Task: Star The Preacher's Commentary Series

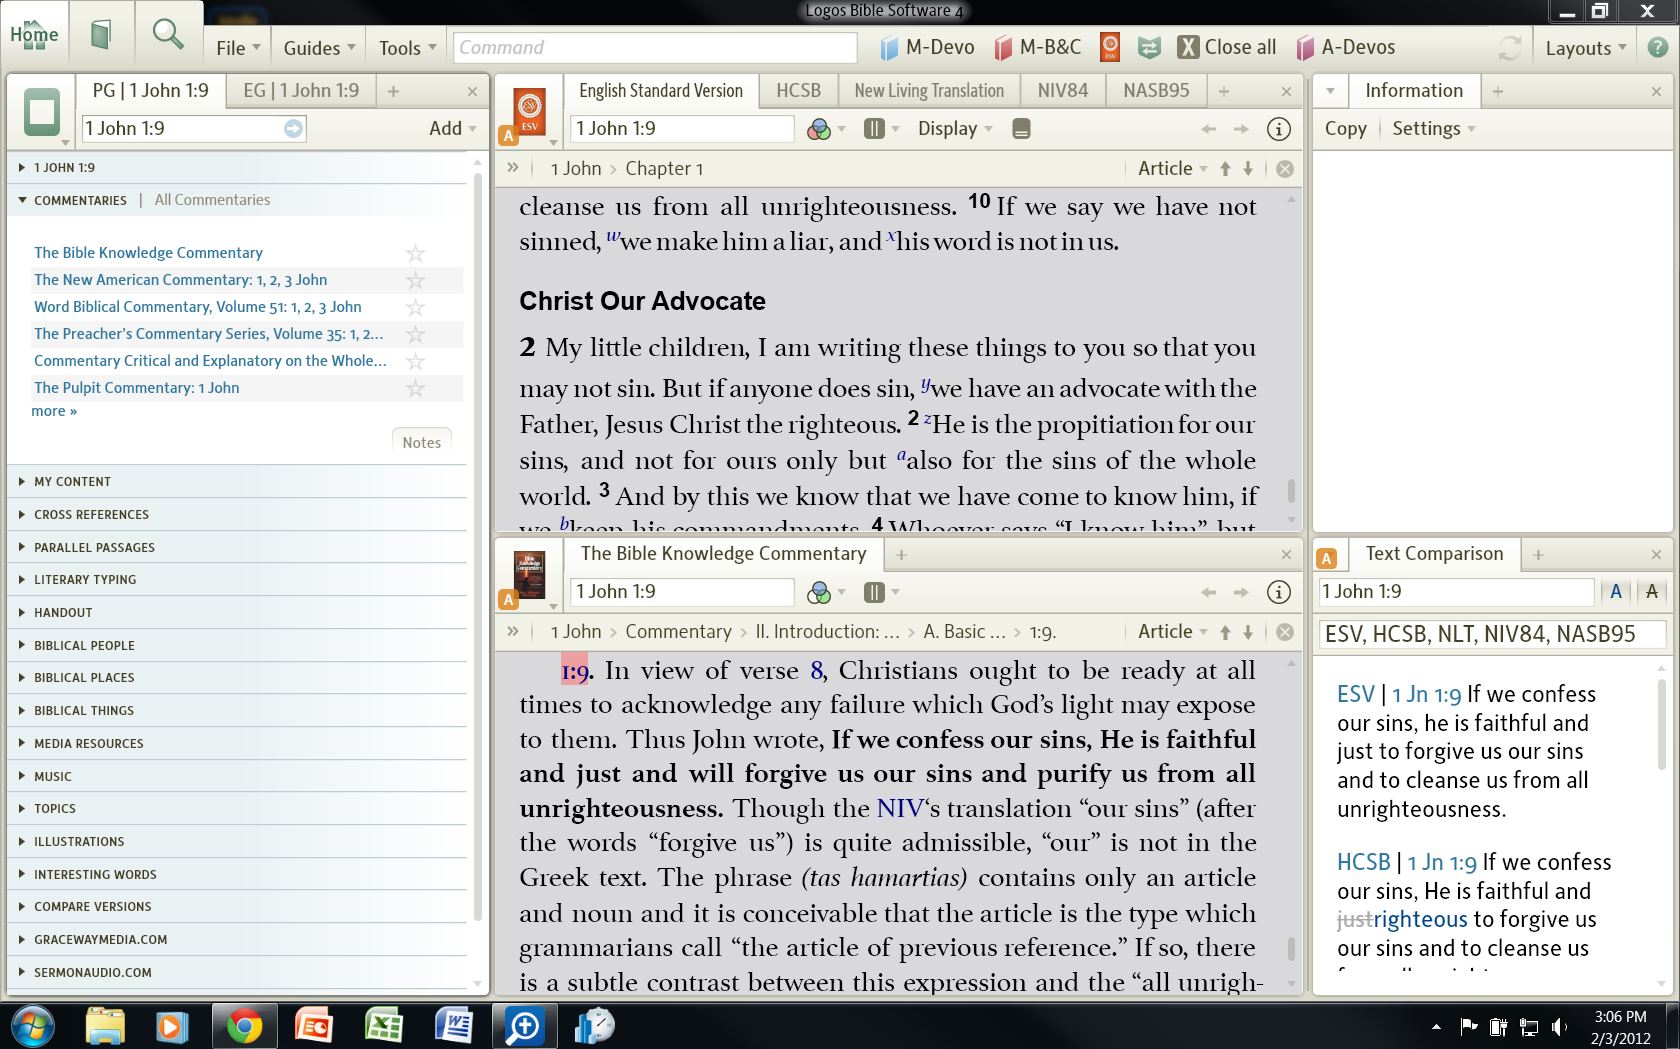Action: coord(415,334)
